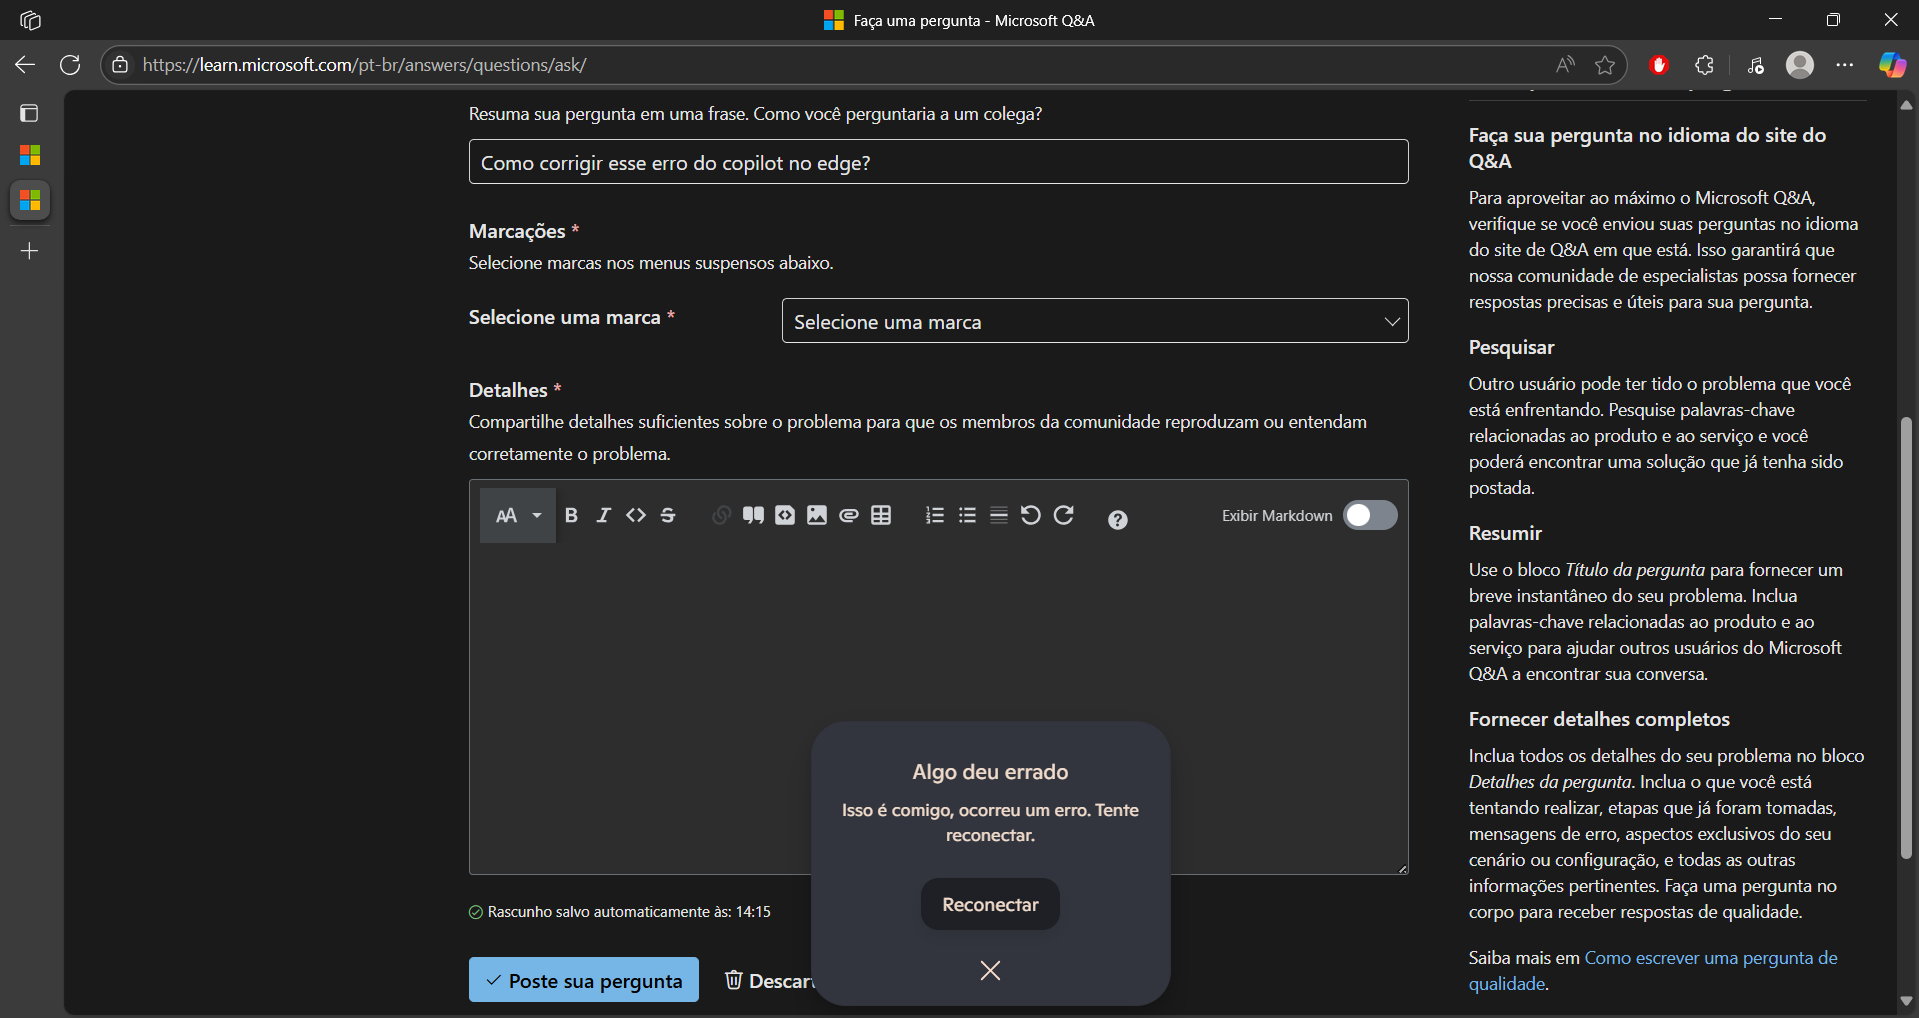Apply strikethrough formatting

(668, 515)
